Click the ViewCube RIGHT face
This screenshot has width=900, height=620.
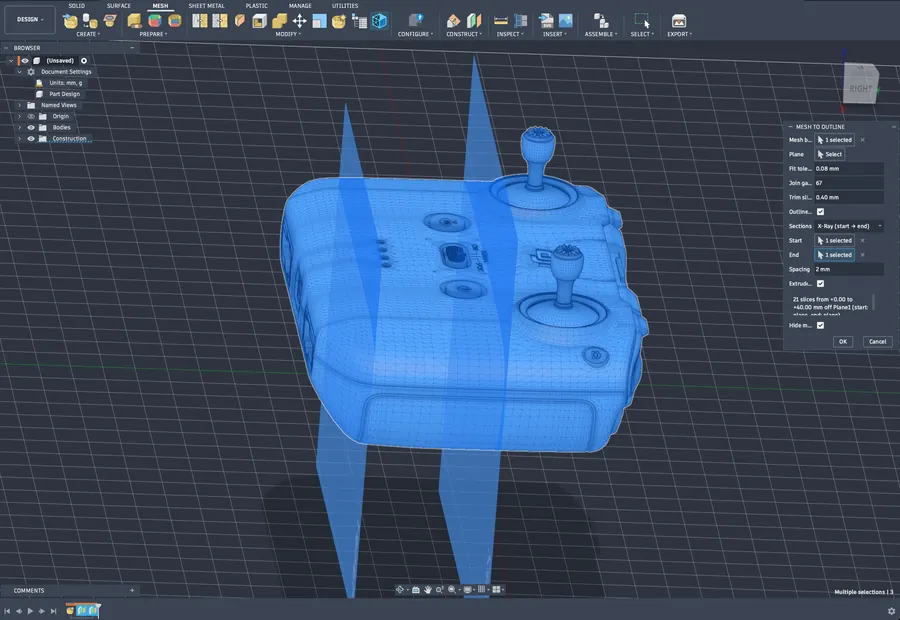point(860,88)
